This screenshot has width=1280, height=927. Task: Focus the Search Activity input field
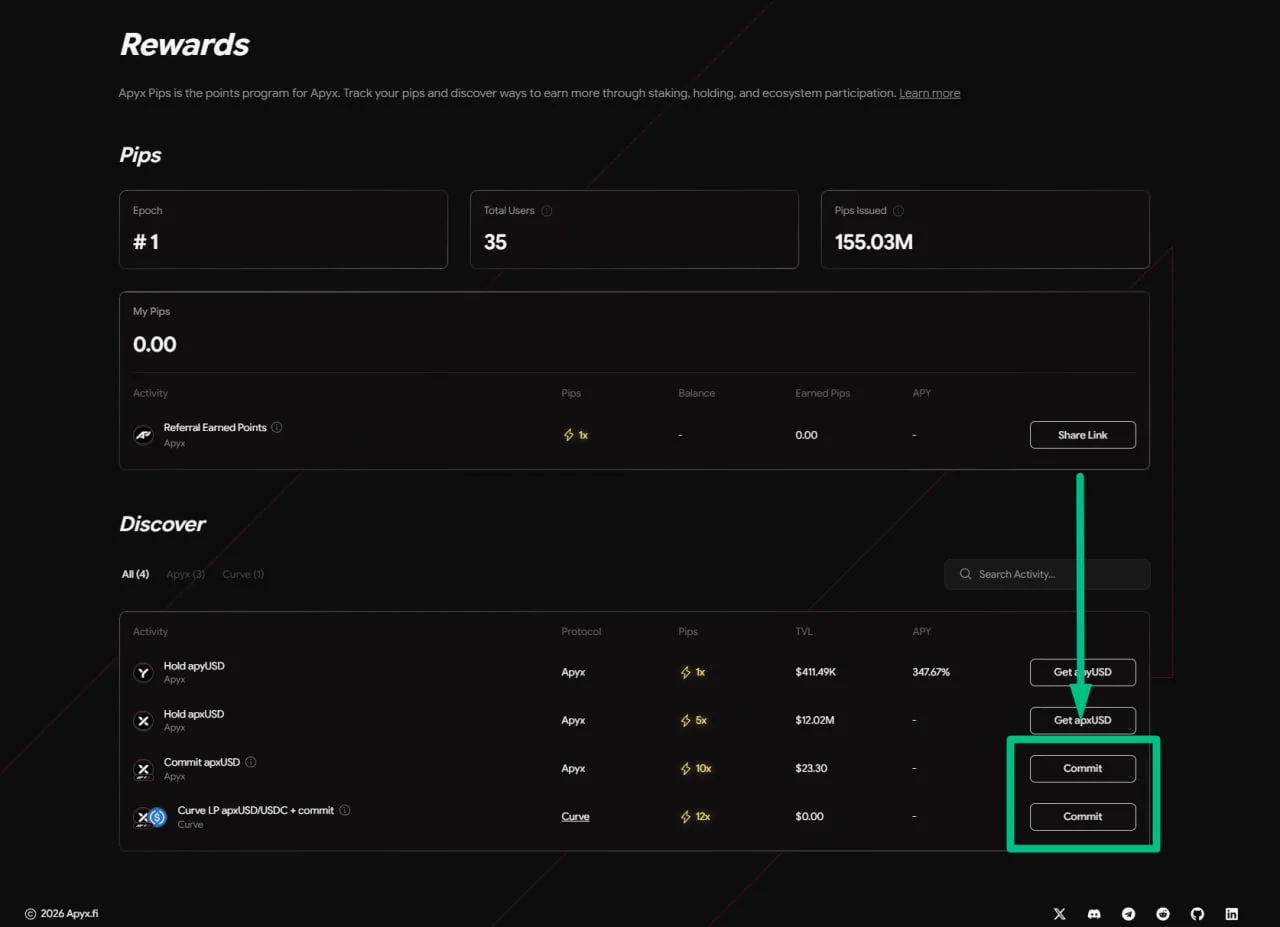[1047, 574]
